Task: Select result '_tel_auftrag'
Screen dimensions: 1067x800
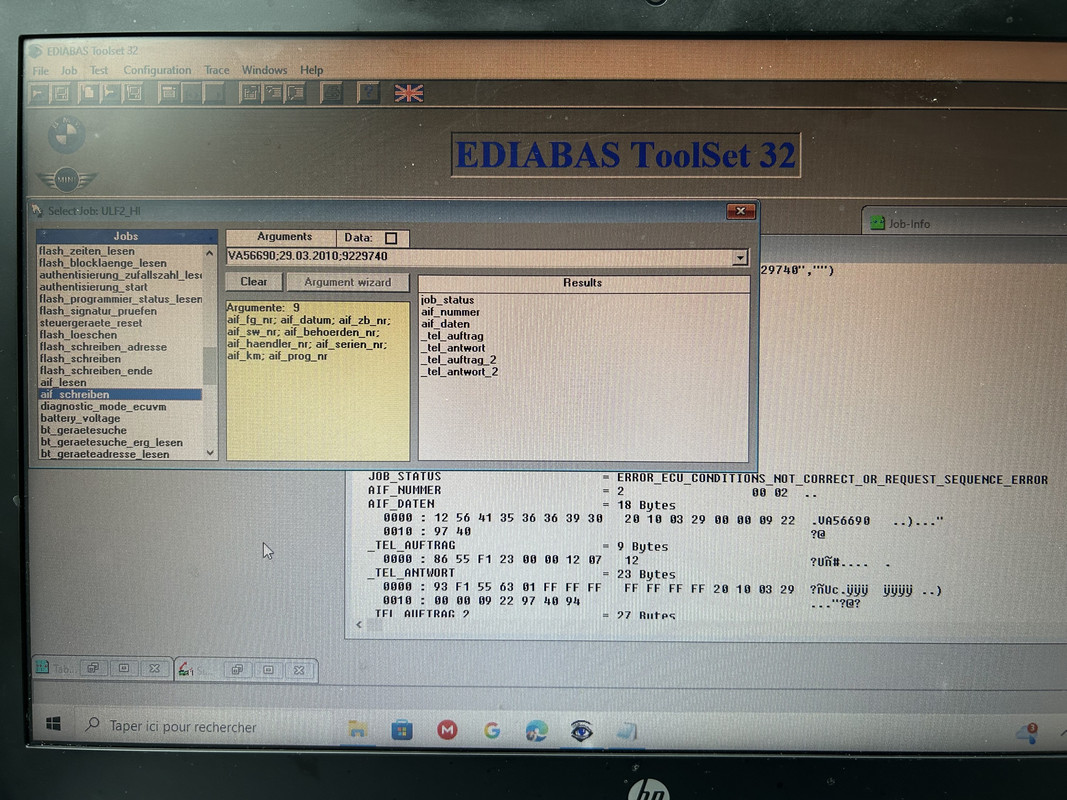Action: pos(453,336)
